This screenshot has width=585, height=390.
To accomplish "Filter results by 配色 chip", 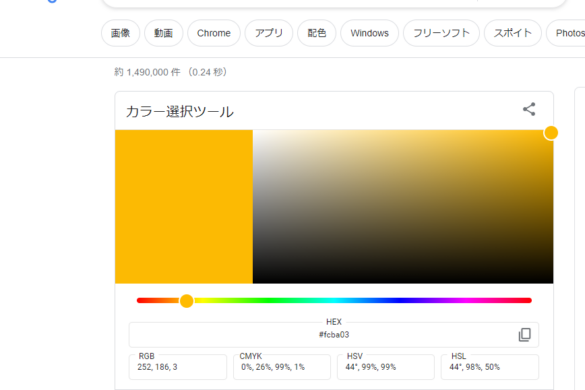I will click(x=317, y=33).
